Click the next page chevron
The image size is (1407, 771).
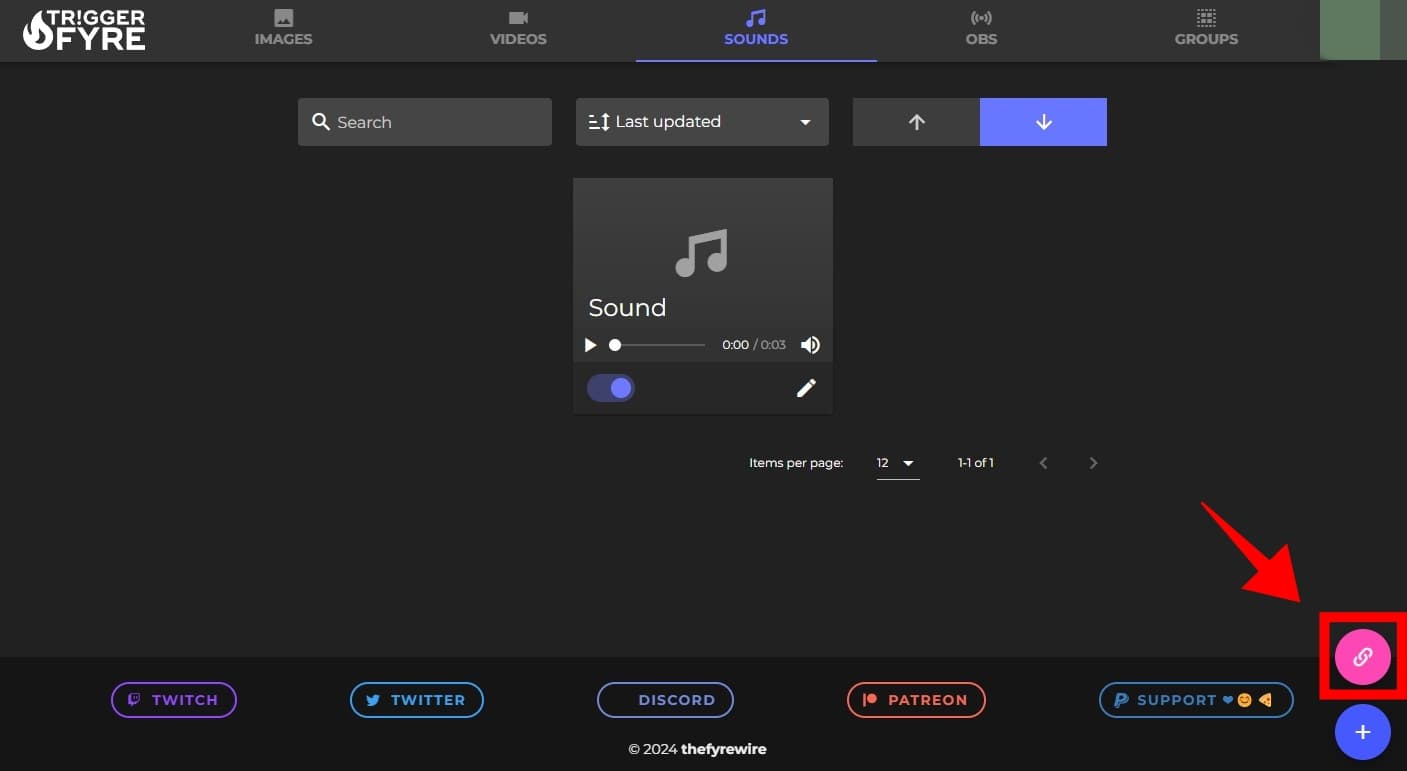tap(1093, 462)
